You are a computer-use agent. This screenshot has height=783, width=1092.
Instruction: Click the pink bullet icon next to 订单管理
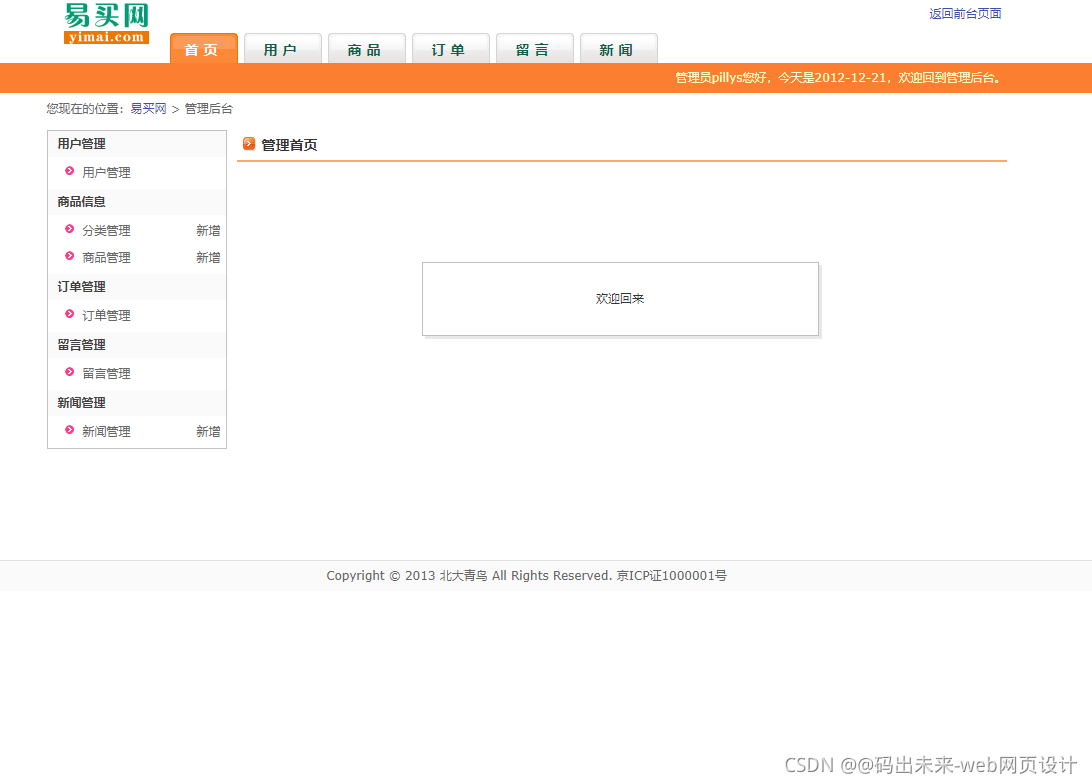[x=70, y=313]
